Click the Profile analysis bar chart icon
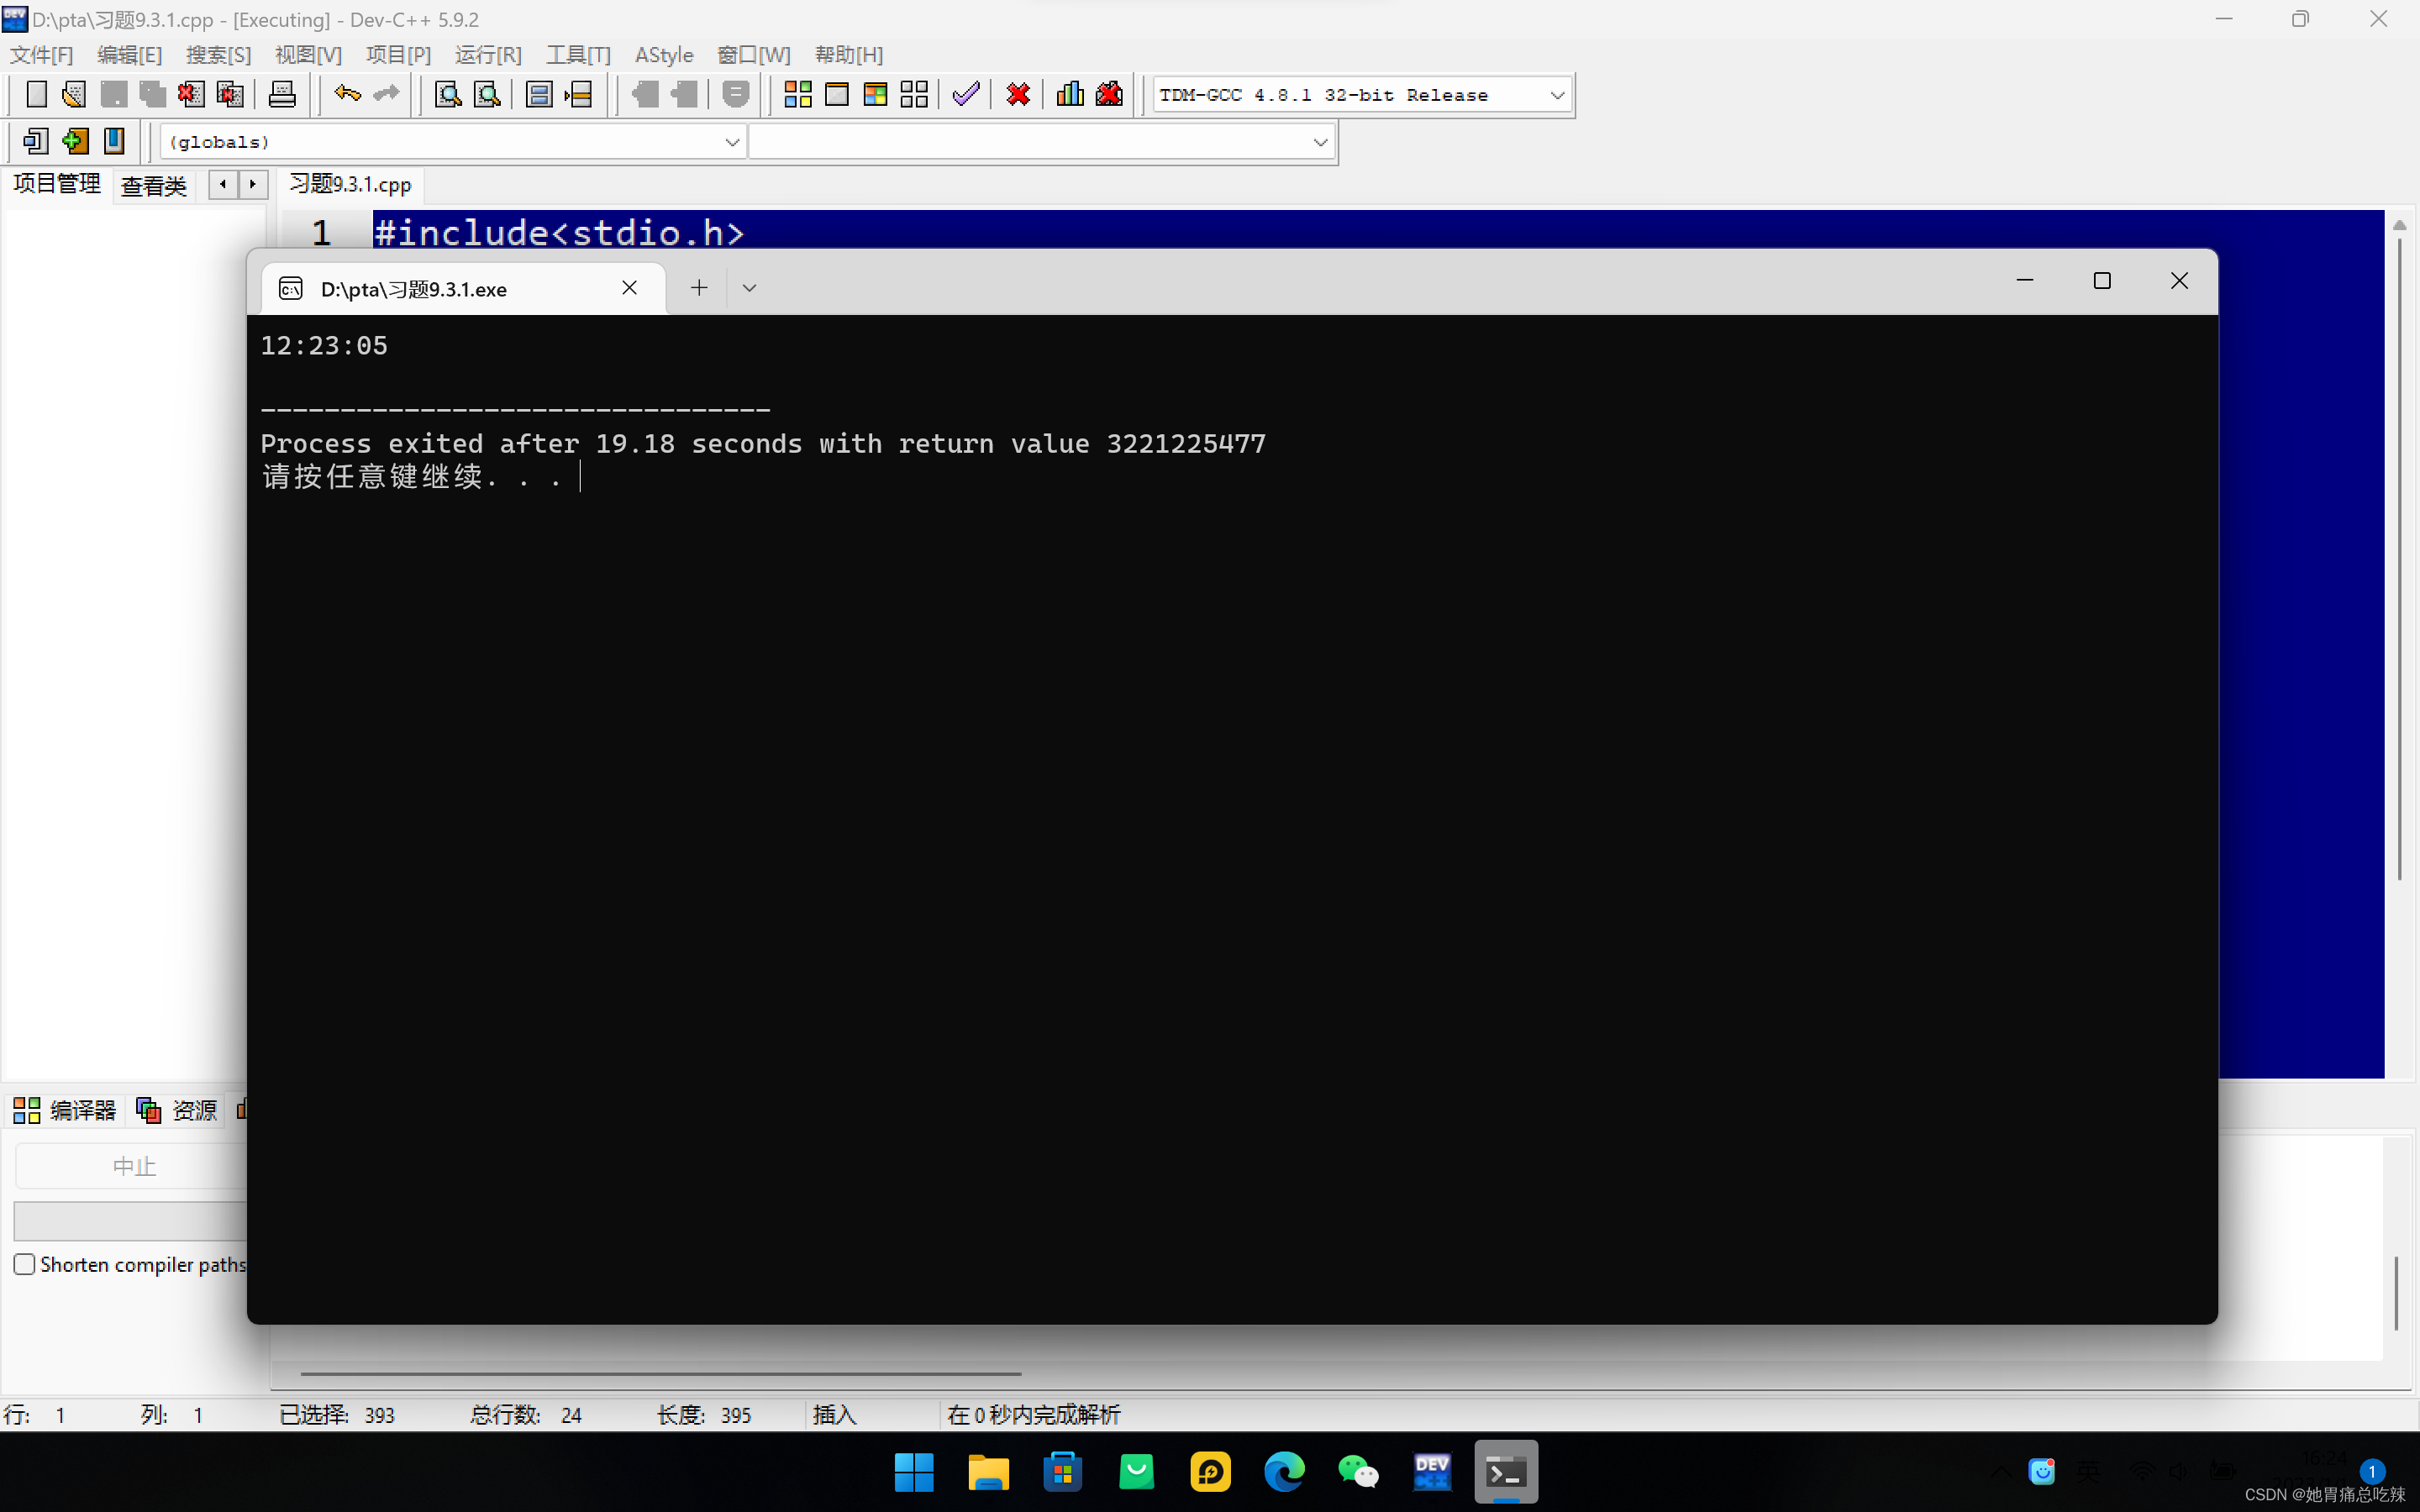 pyautogui.click(x=1070, y=95)
